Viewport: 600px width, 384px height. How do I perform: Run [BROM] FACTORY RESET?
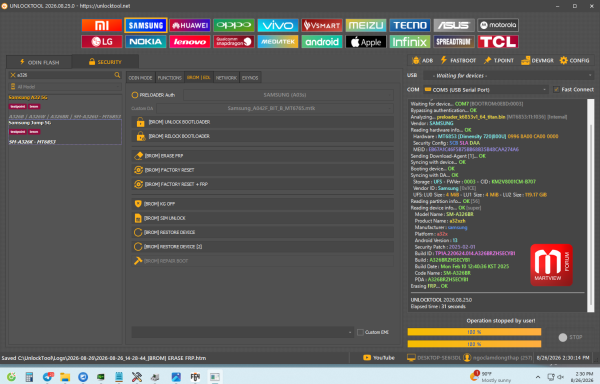point(262,170)
